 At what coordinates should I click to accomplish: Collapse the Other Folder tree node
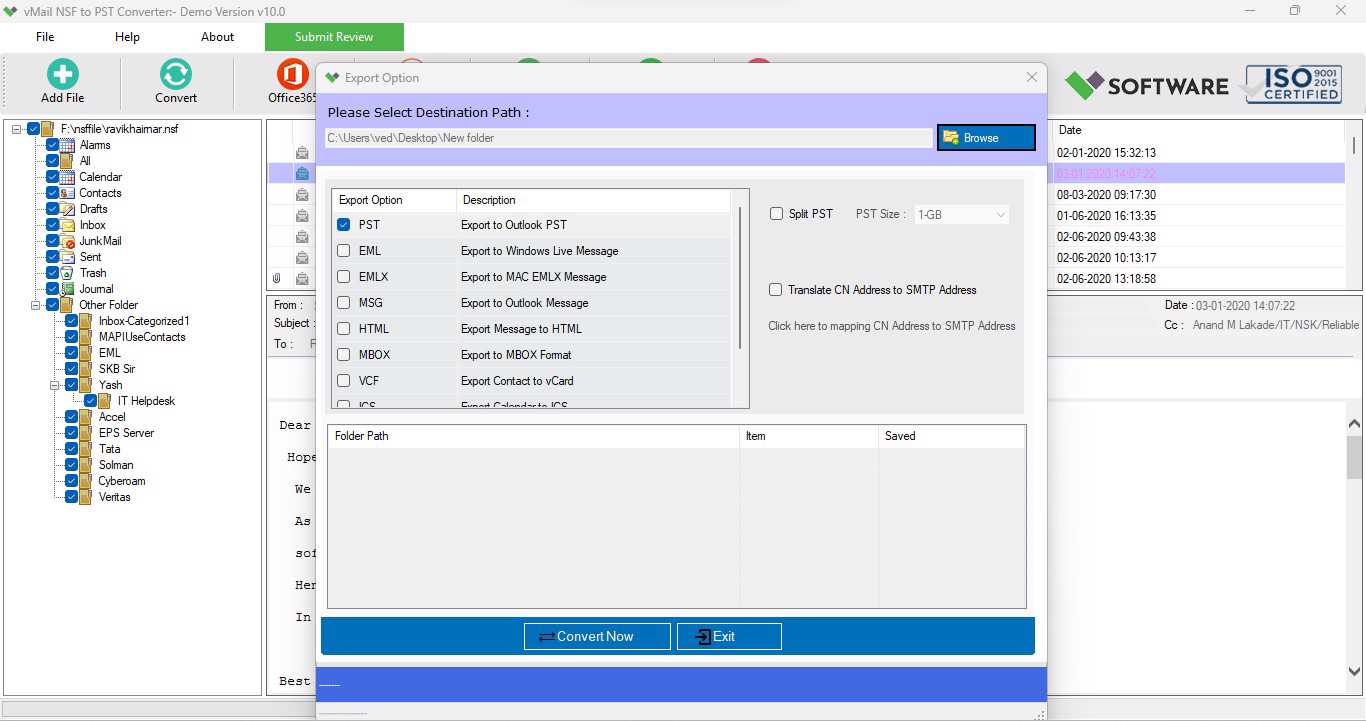tap(36, 305)
